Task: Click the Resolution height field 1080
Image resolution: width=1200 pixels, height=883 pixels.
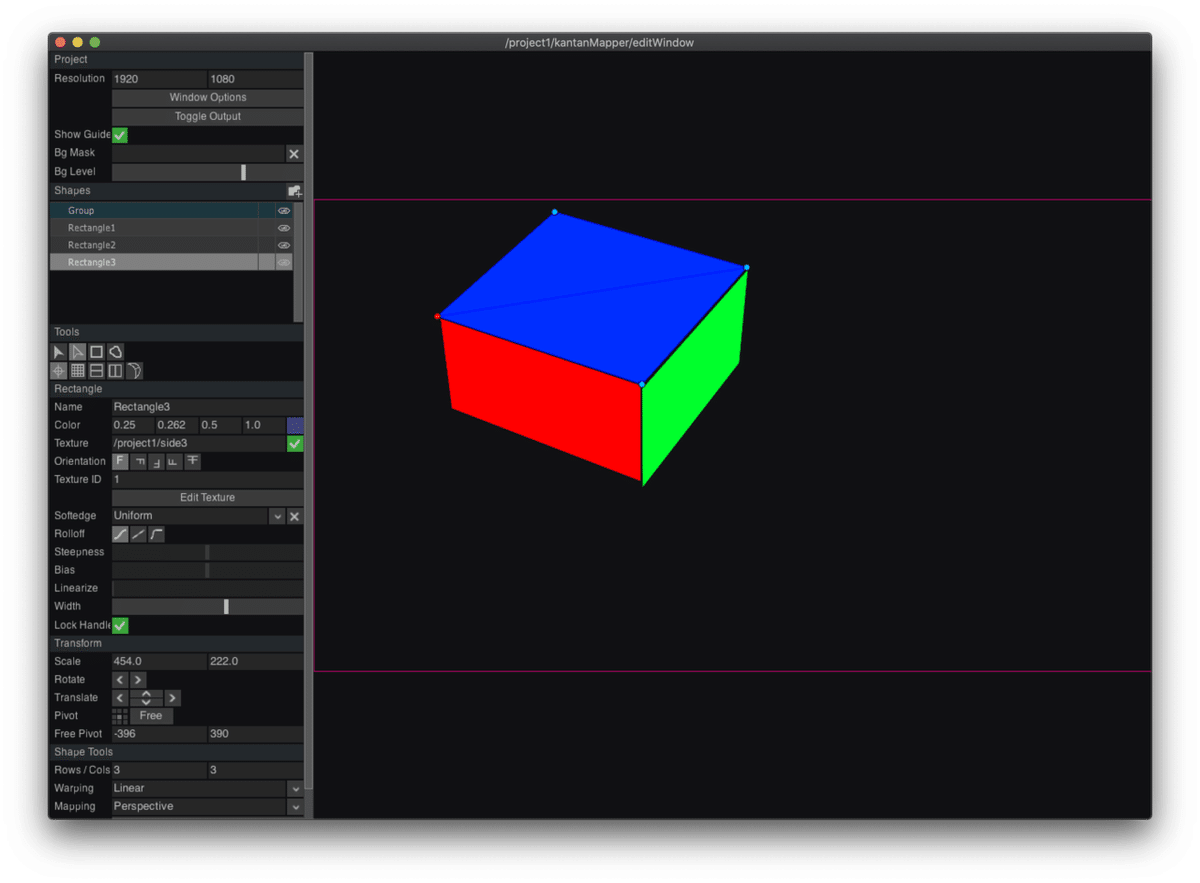Action: [x=255, y=79]
